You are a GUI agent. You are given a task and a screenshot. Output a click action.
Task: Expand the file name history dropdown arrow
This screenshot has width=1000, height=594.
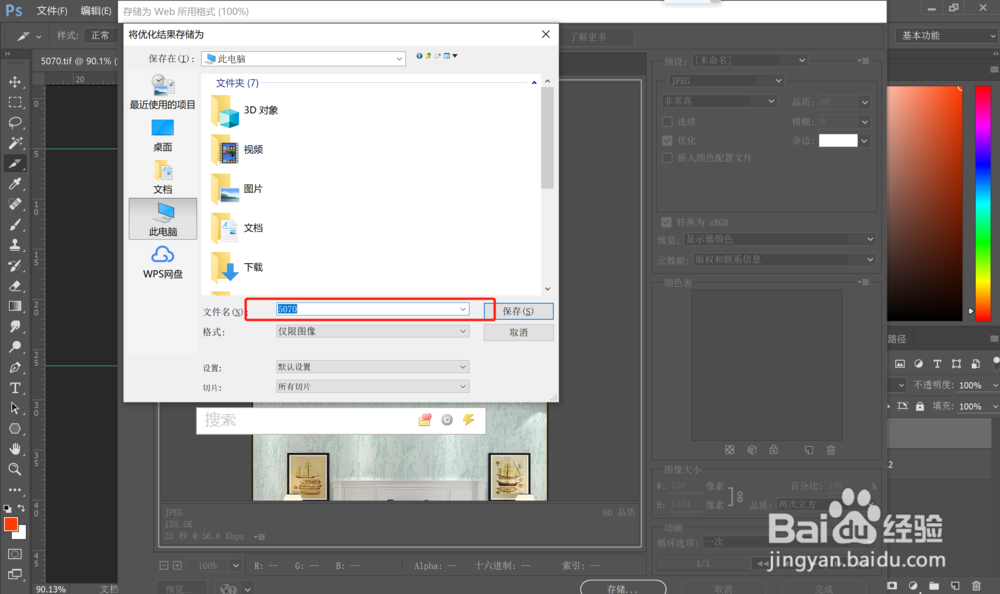[x=463, y=309]
